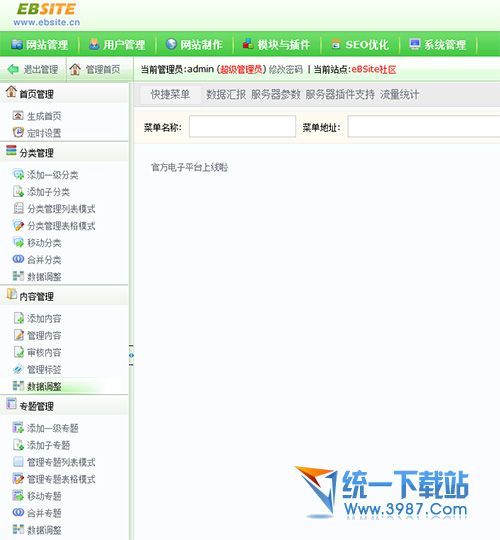Click the 添加一级专题 icon

pos(18,427)
